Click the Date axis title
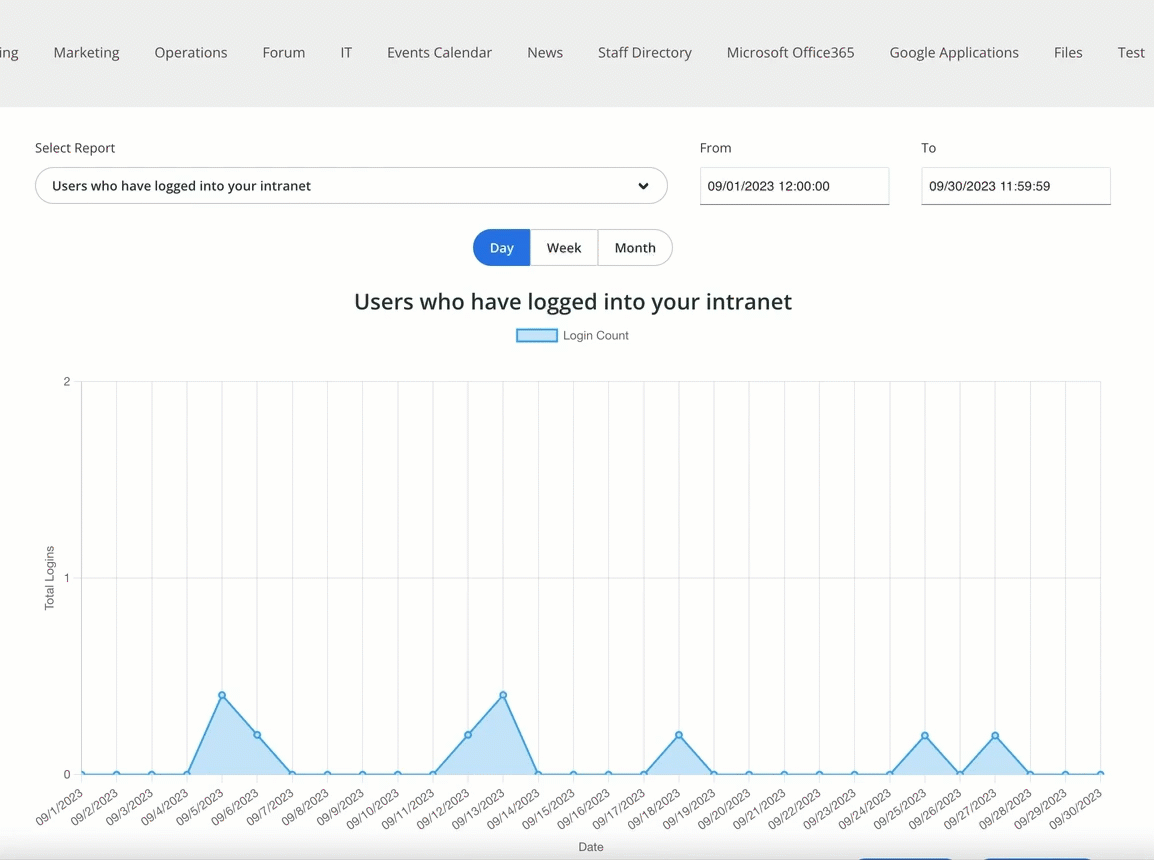Screen dimensions: 1154x860 (x=591, y=847)
